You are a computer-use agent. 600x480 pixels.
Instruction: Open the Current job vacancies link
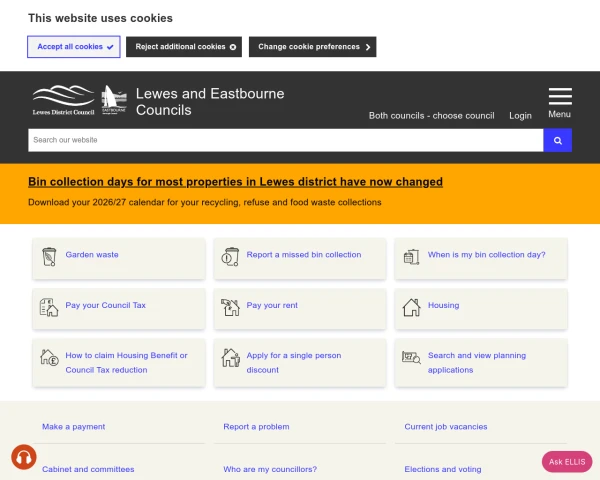coord(446,427)
